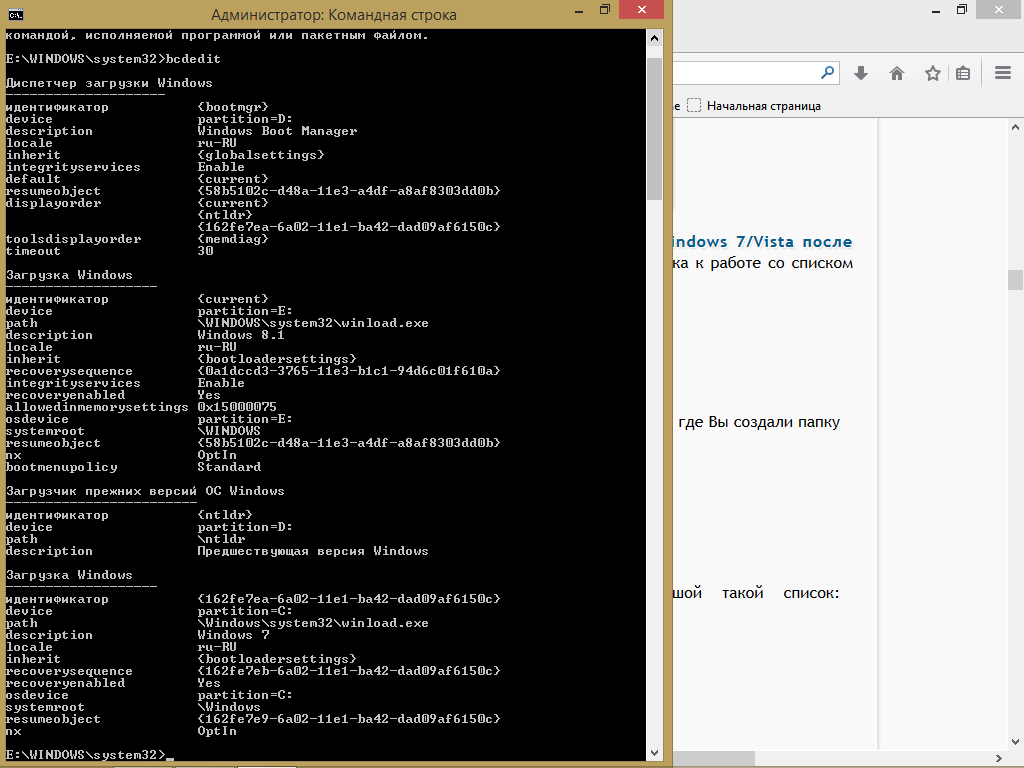Open the blue 'Windows 7/Vista после' heading link
1024x768 pixels.
[x=763, y=242]
